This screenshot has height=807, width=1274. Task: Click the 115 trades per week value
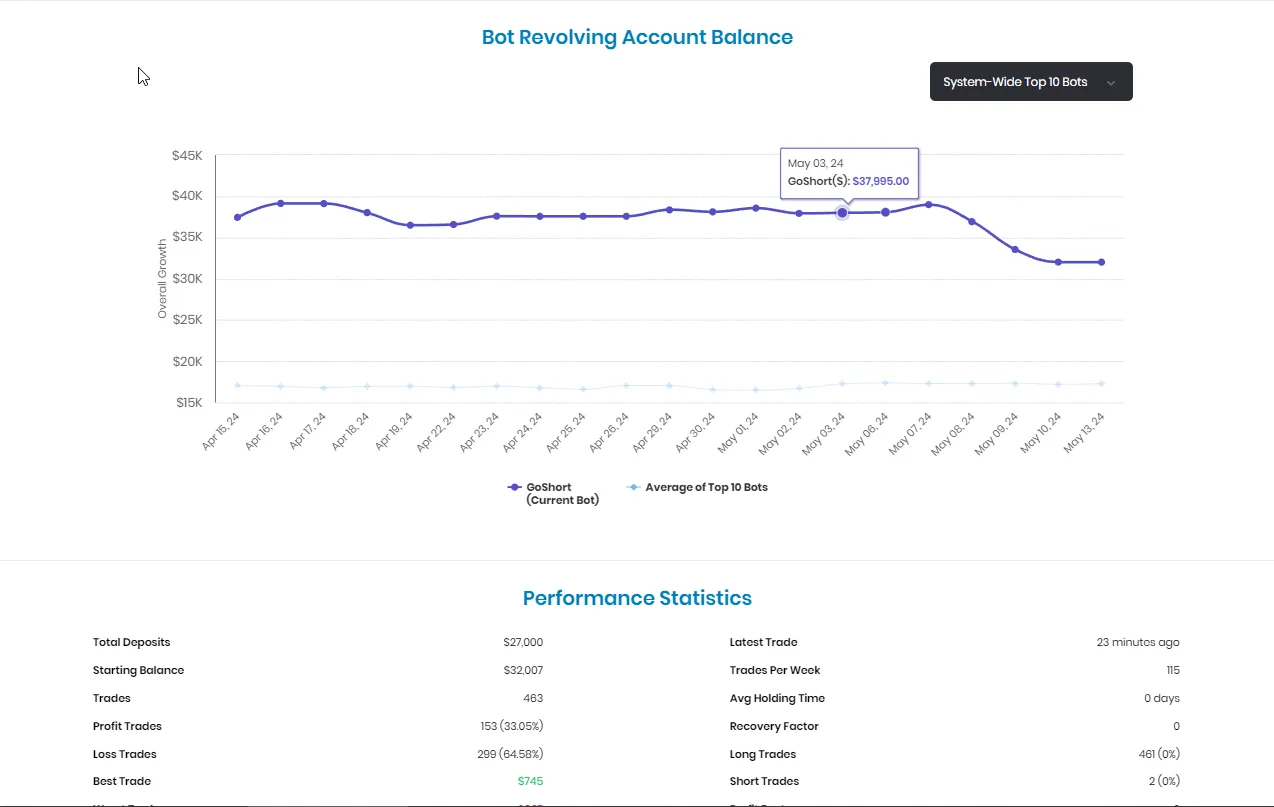[x=1173, y=670]
